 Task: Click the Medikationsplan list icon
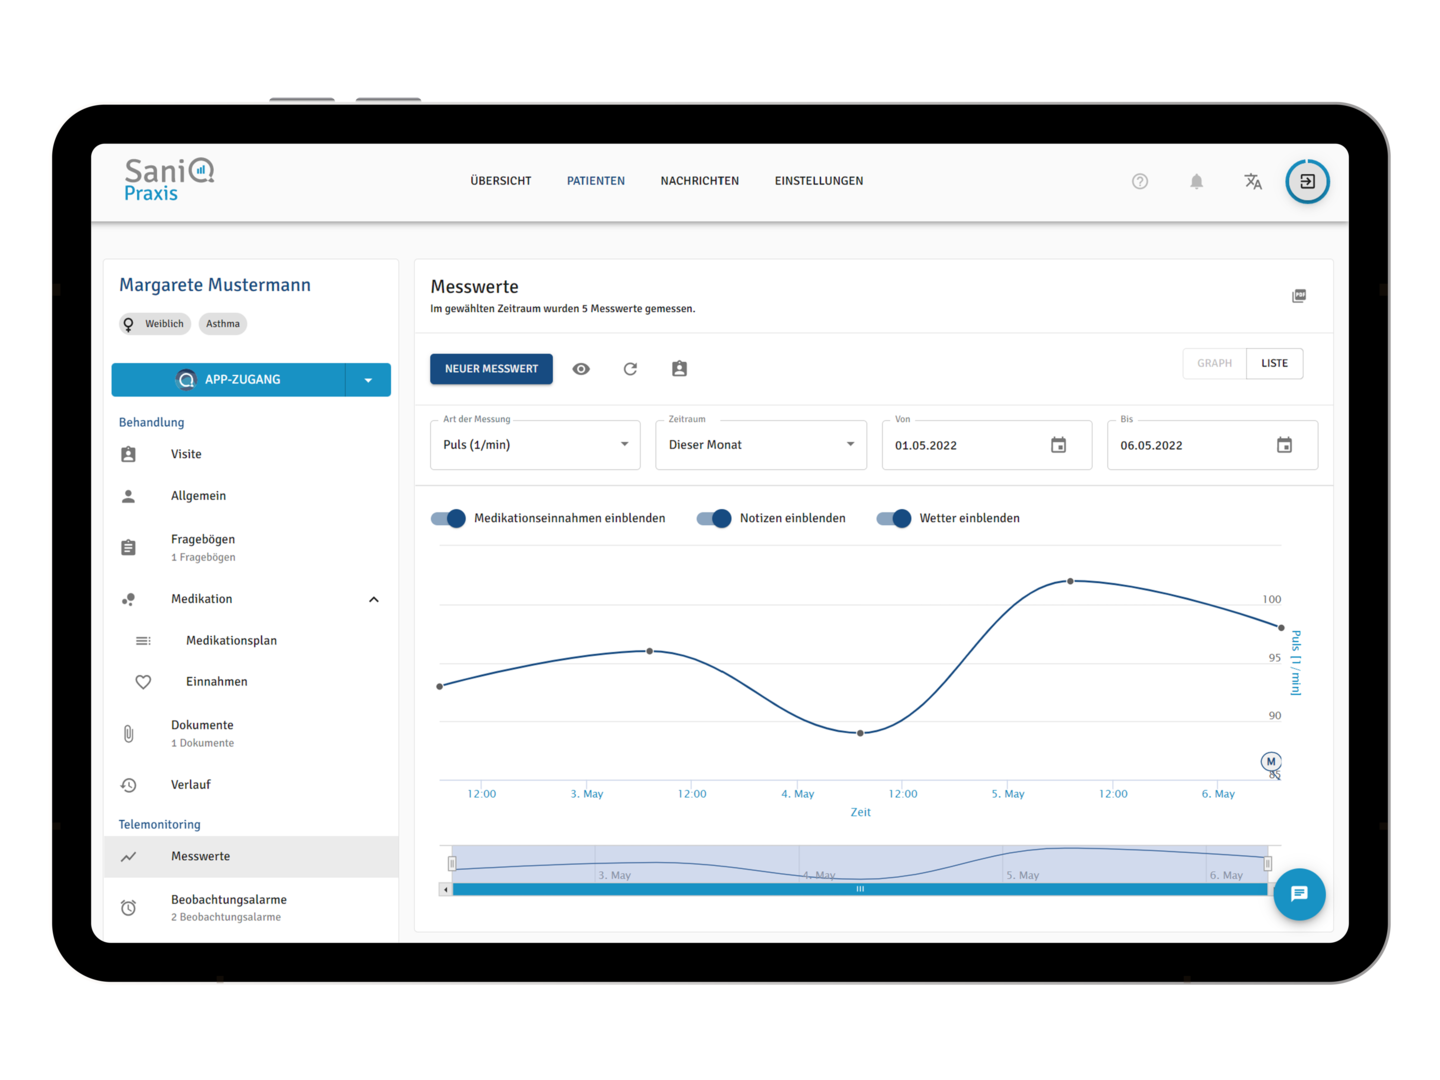(x=143, y=641)
